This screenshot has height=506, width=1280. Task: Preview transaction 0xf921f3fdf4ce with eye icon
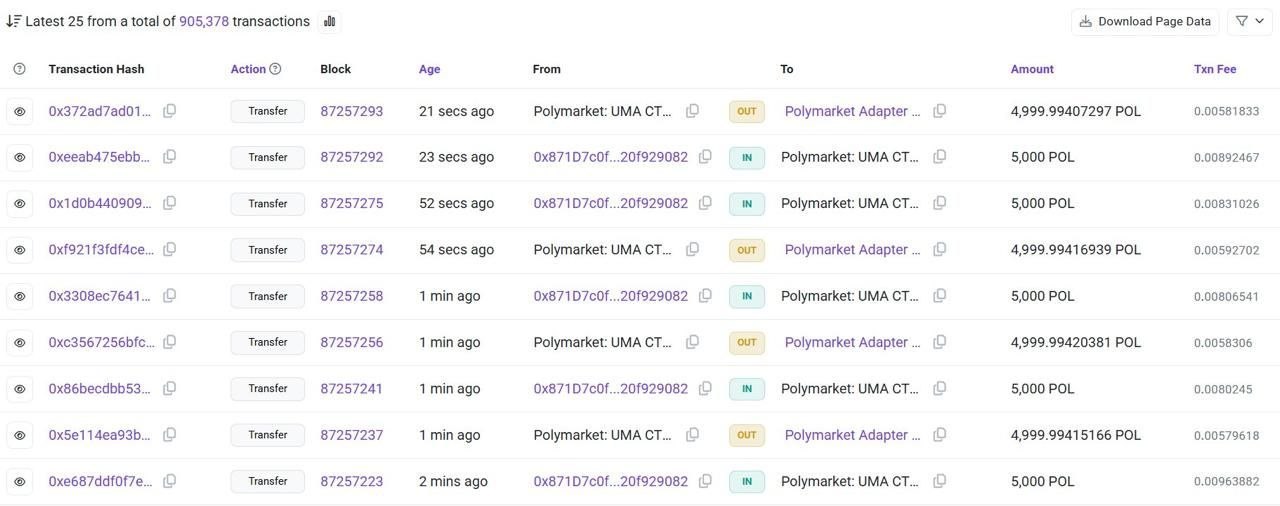click(19, 250)
